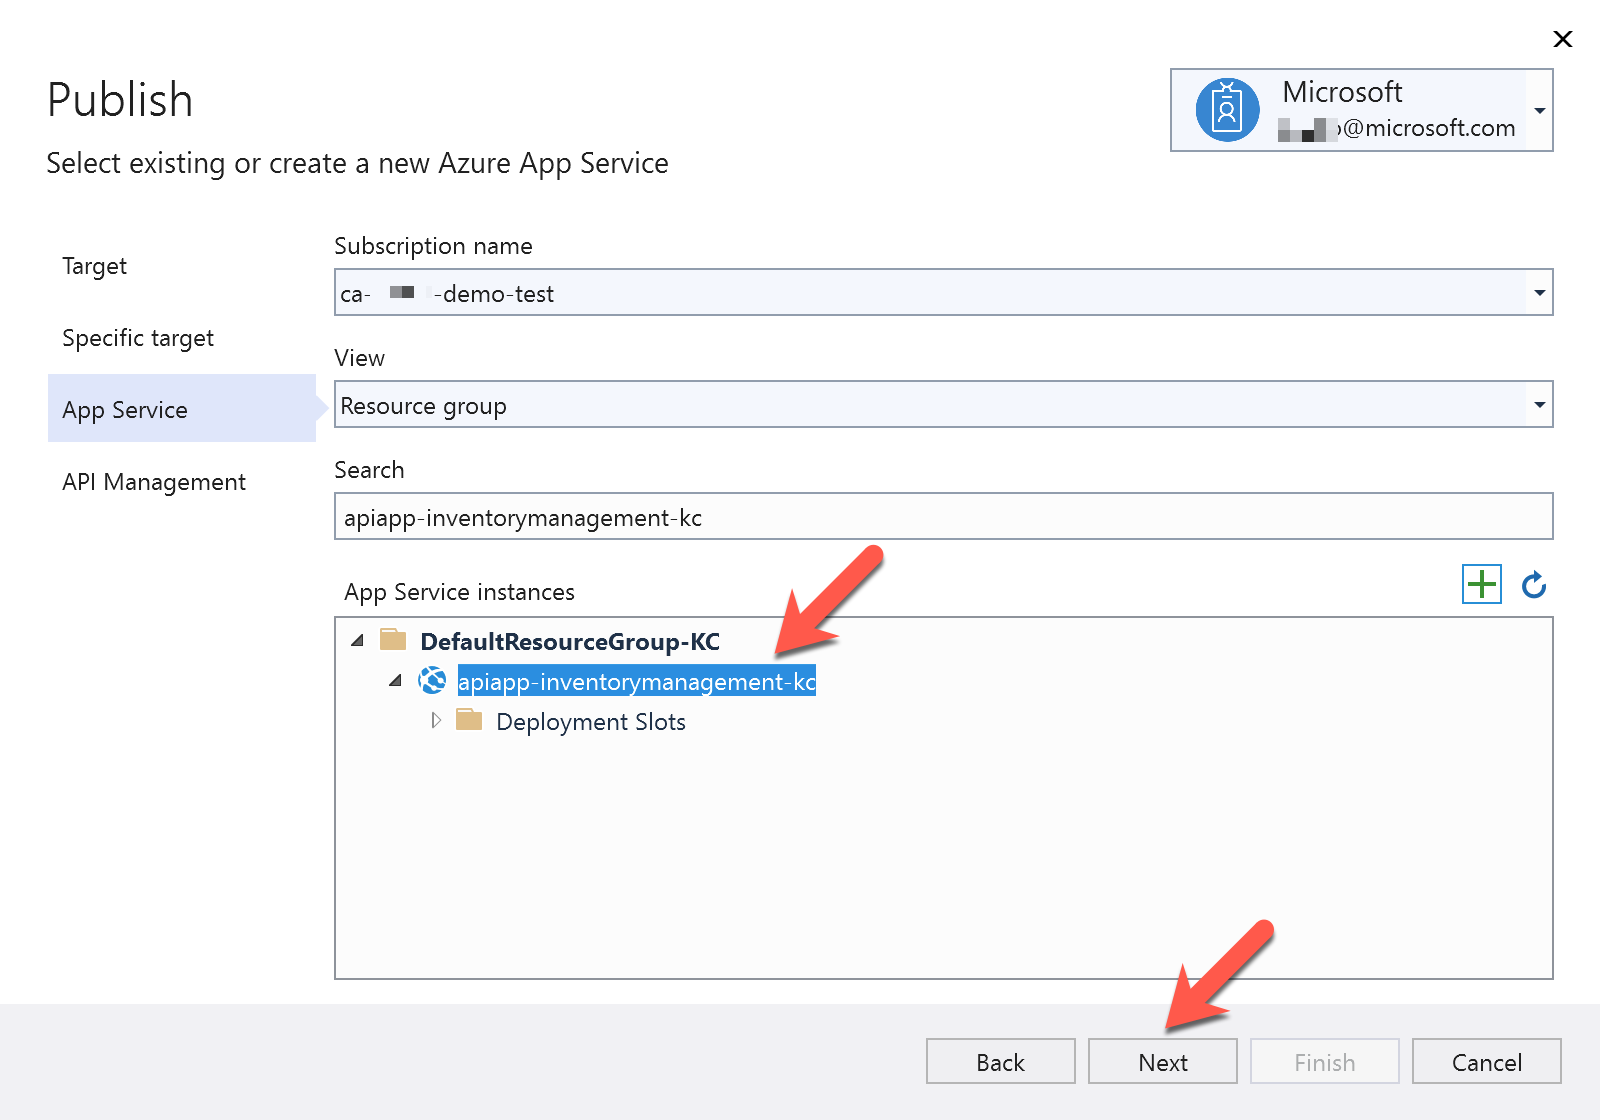Image resolution: width=1600 pixels, height=1120 pixels.
Task: Expand the Deployment Slots node
Action: coord(437,720)
